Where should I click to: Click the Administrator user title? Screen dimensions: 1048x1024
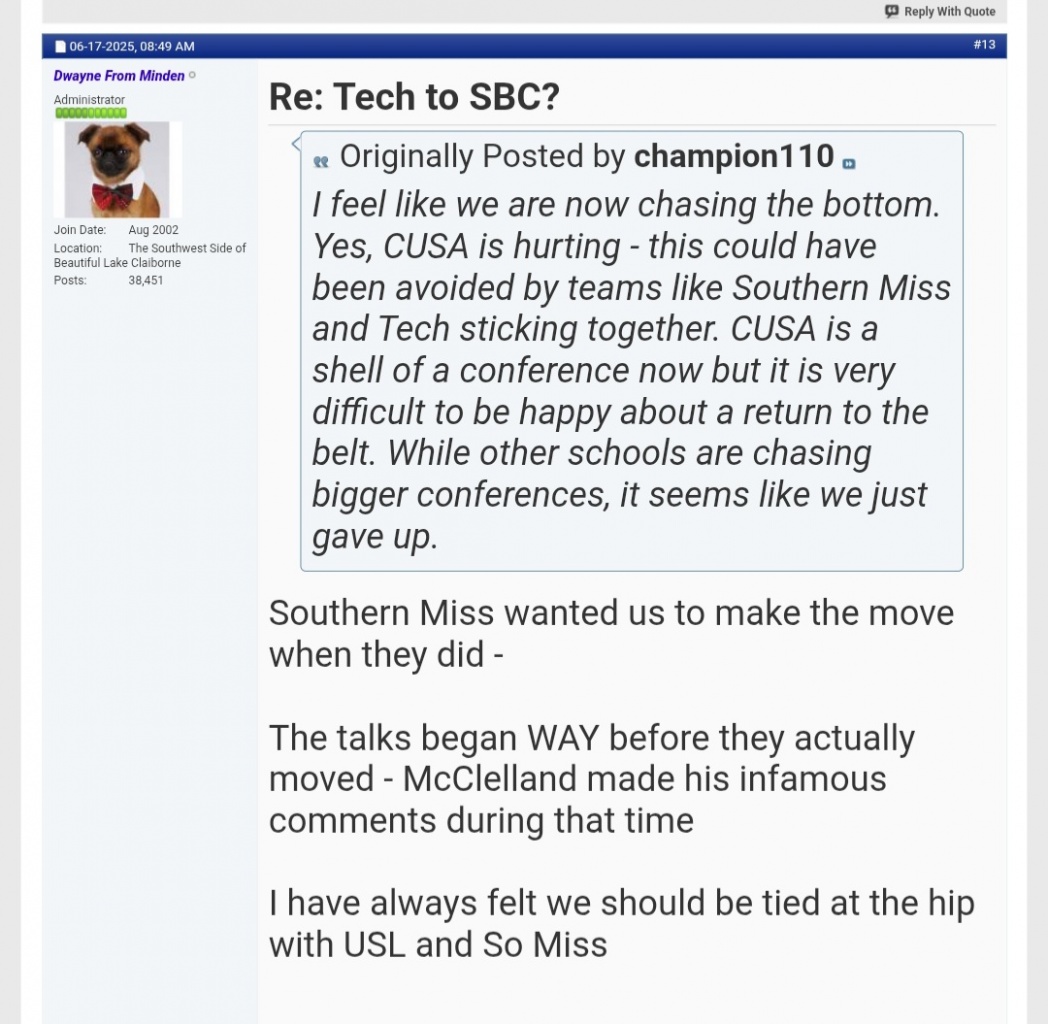pyautogui.click(x=90, y=100)
